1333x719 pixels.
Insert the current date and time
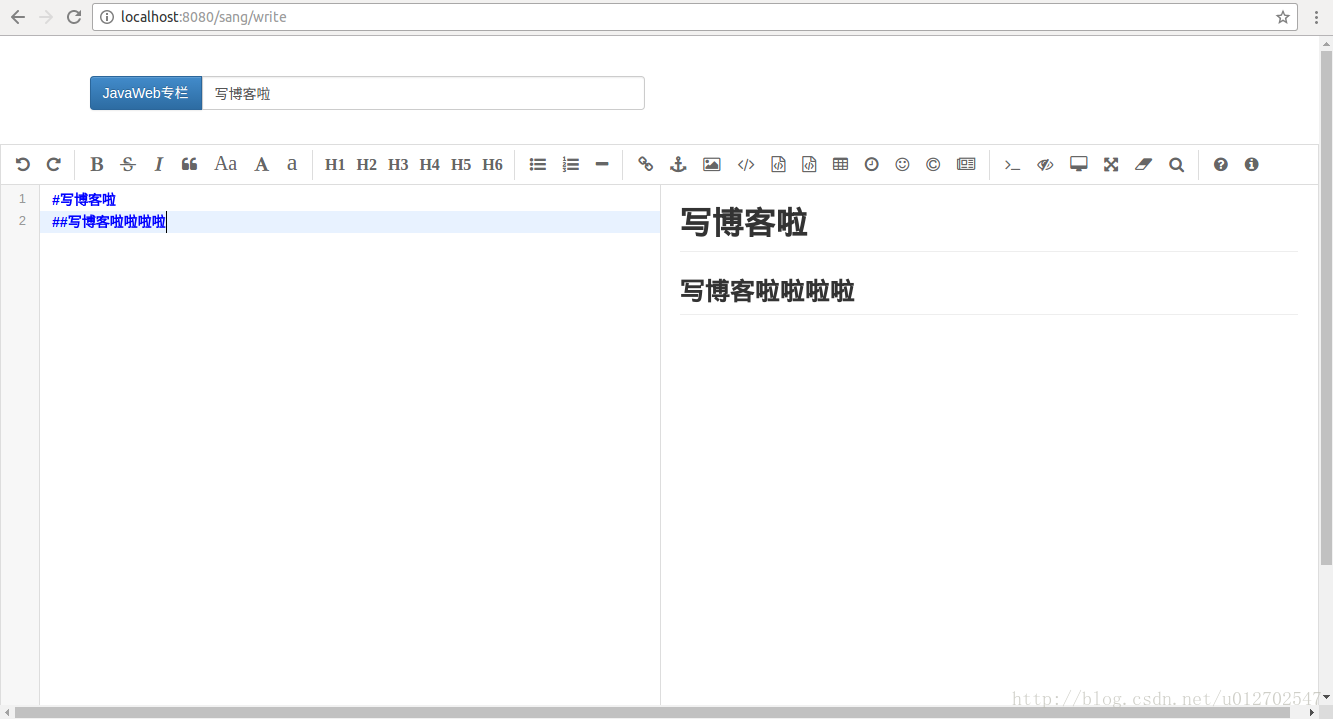[x=872, y=164]
